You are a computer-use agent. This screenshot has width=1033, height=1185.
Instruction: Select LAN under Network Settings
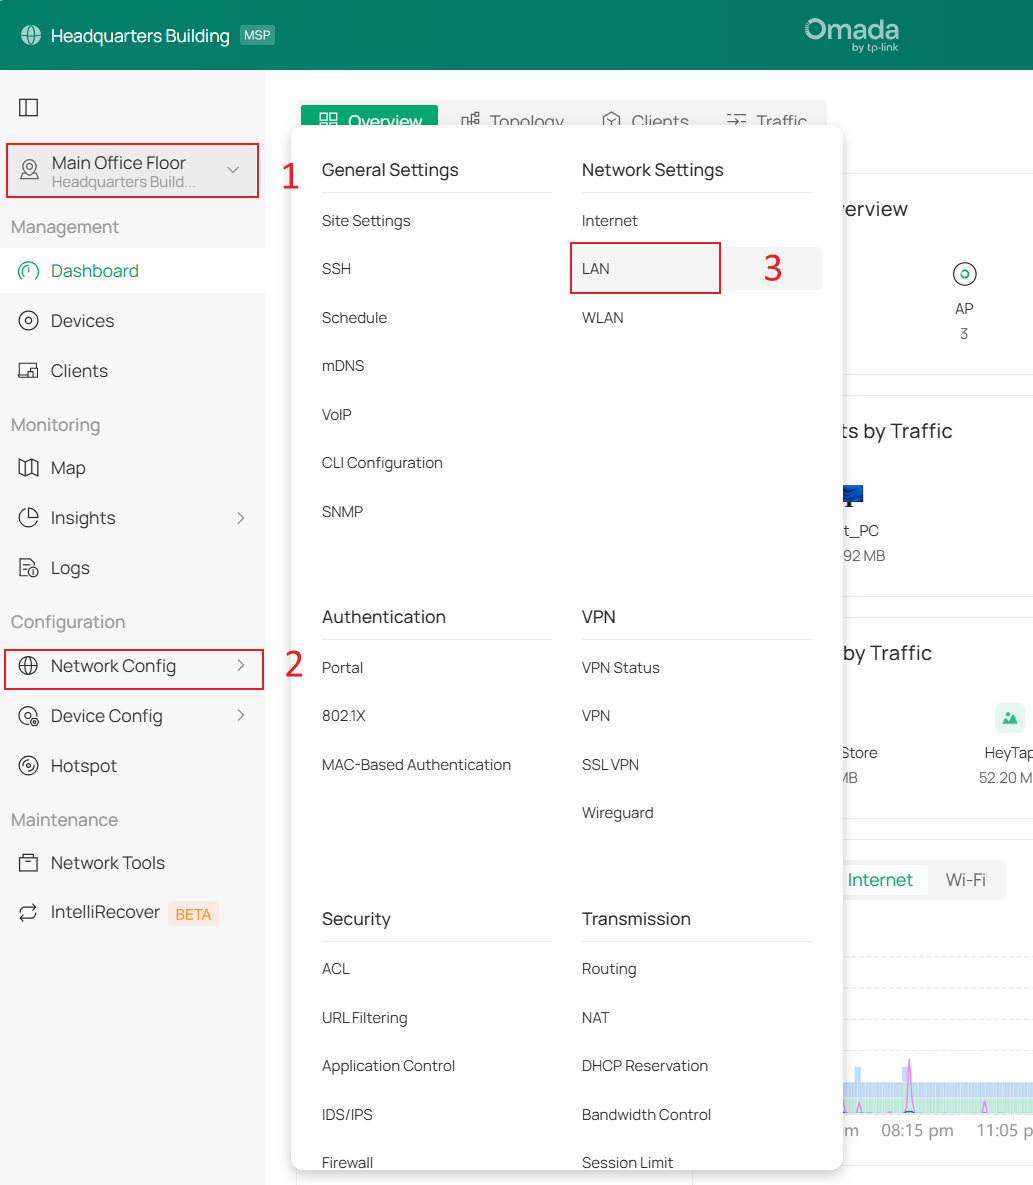point(596,269)
